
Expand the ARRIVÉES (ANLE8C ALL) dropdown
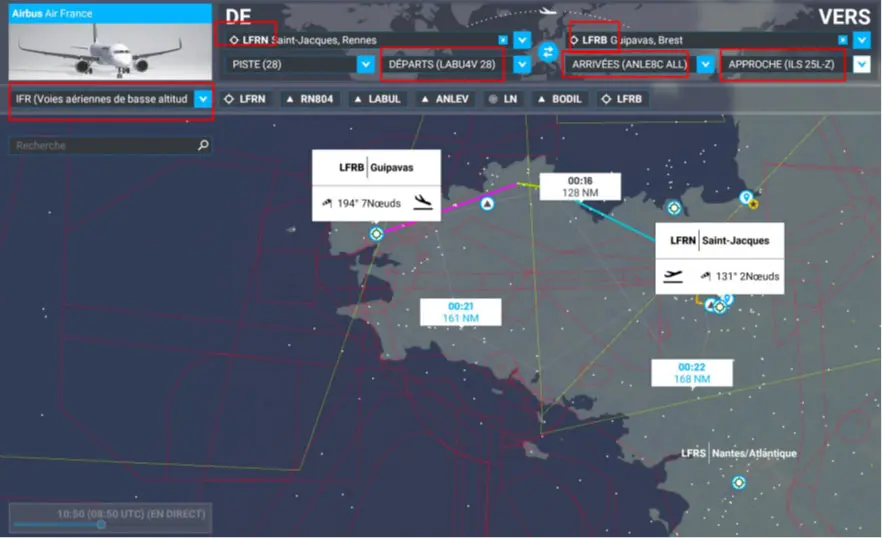tap(705, 64)
